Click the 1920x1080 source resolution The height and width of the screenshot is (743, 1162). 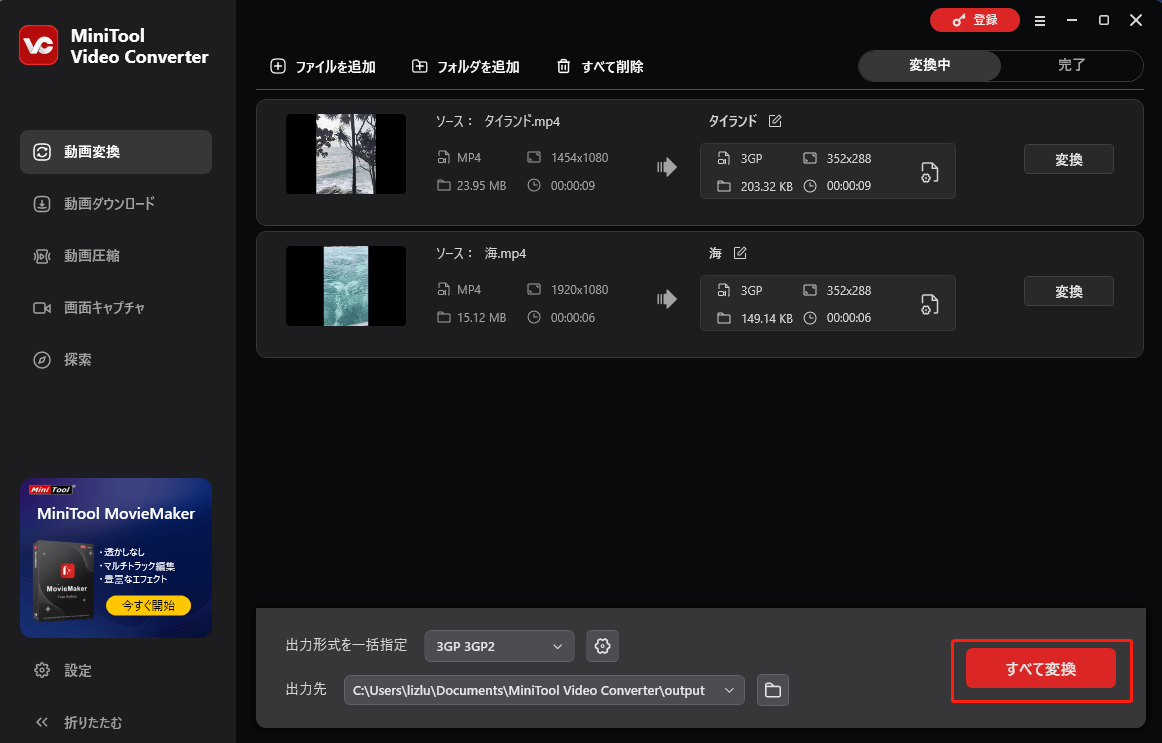click(579, 289)
